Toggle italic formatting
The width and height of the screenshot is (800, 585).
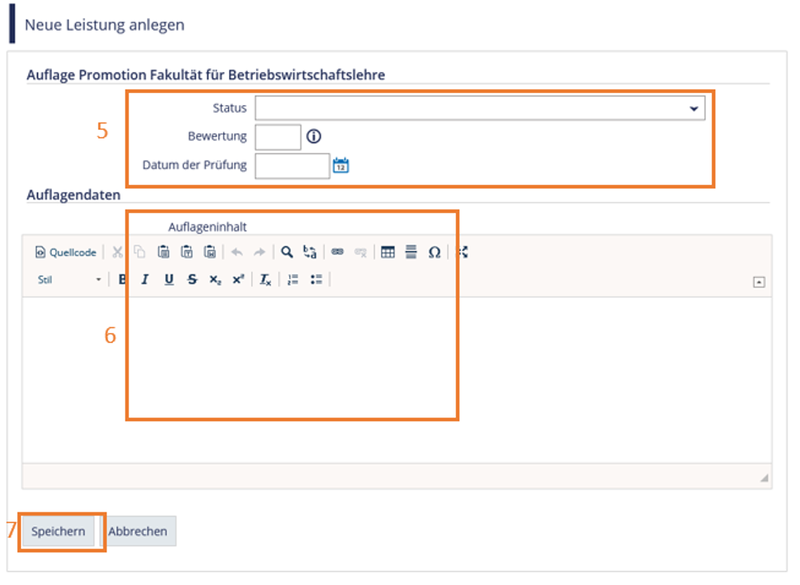coord(145,280)
